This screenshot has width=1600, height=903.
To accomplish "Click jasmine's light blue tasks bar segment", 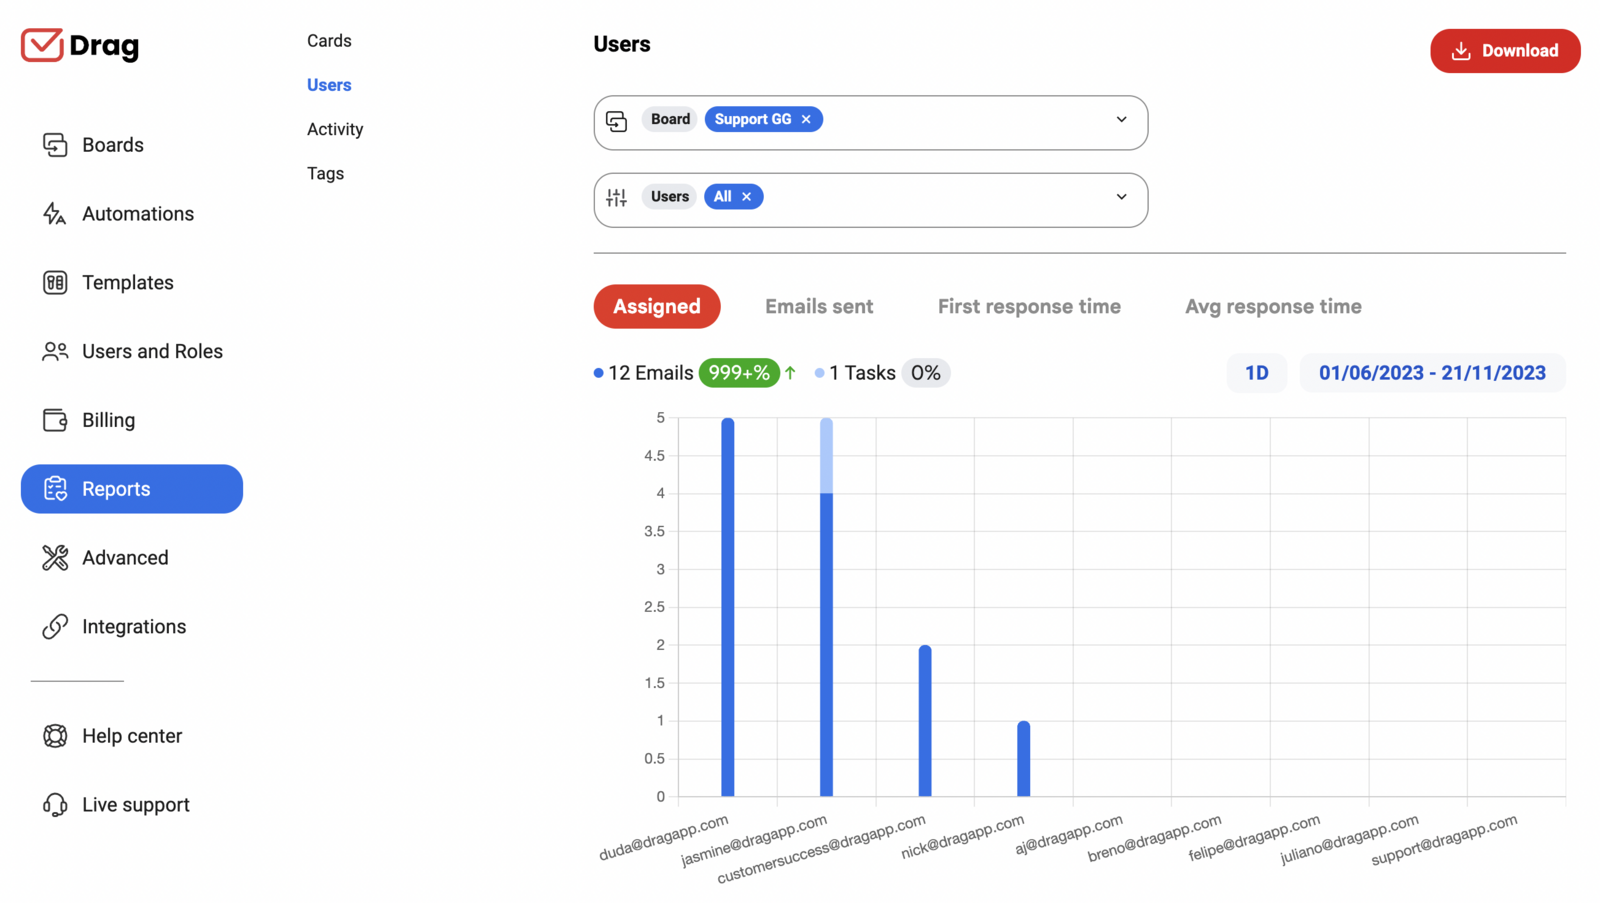I will tap(826, 456).
